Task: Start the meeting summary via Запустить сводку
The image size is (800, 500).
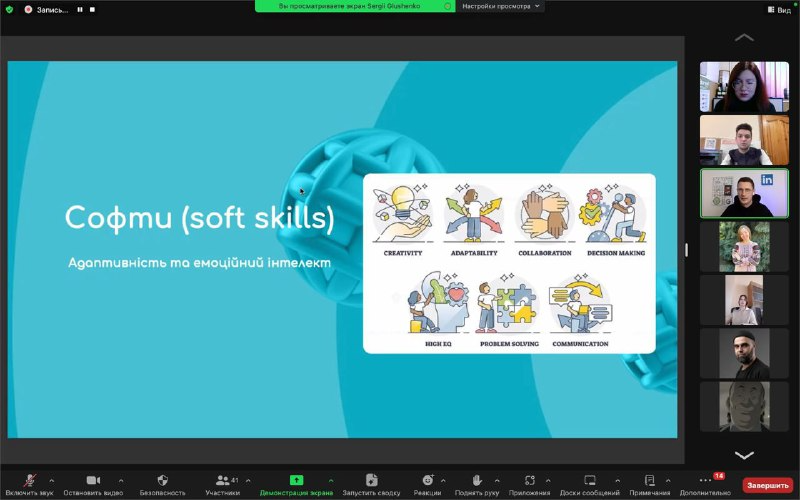Action: click(371, 481)
